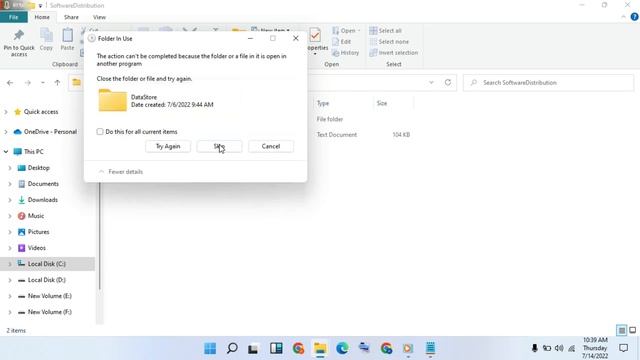Screen dimensions: 640x360
Task: Click the Search SoftwareDistribution field
Action: click(x=548, y=82)
